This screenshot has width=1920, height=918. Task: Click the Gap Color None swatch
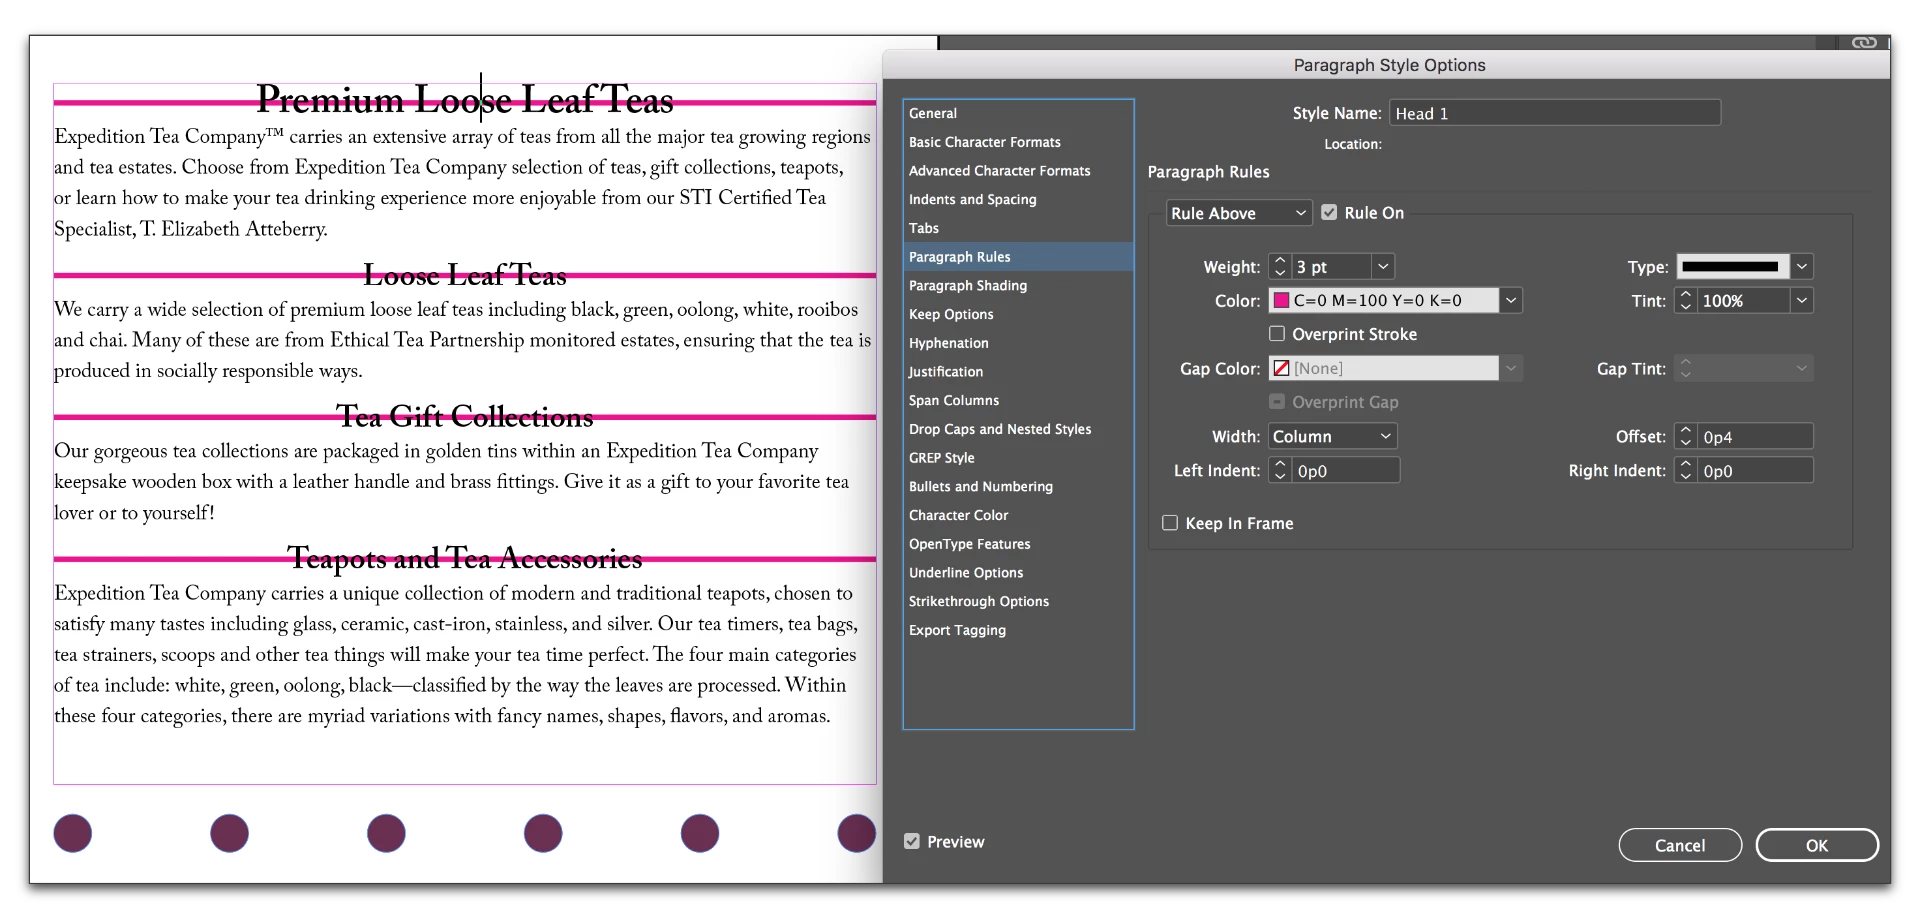(x=1281, y=368)
